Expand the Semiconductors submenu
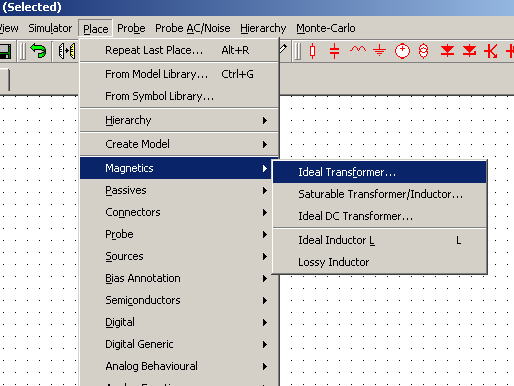 [179, 300]
